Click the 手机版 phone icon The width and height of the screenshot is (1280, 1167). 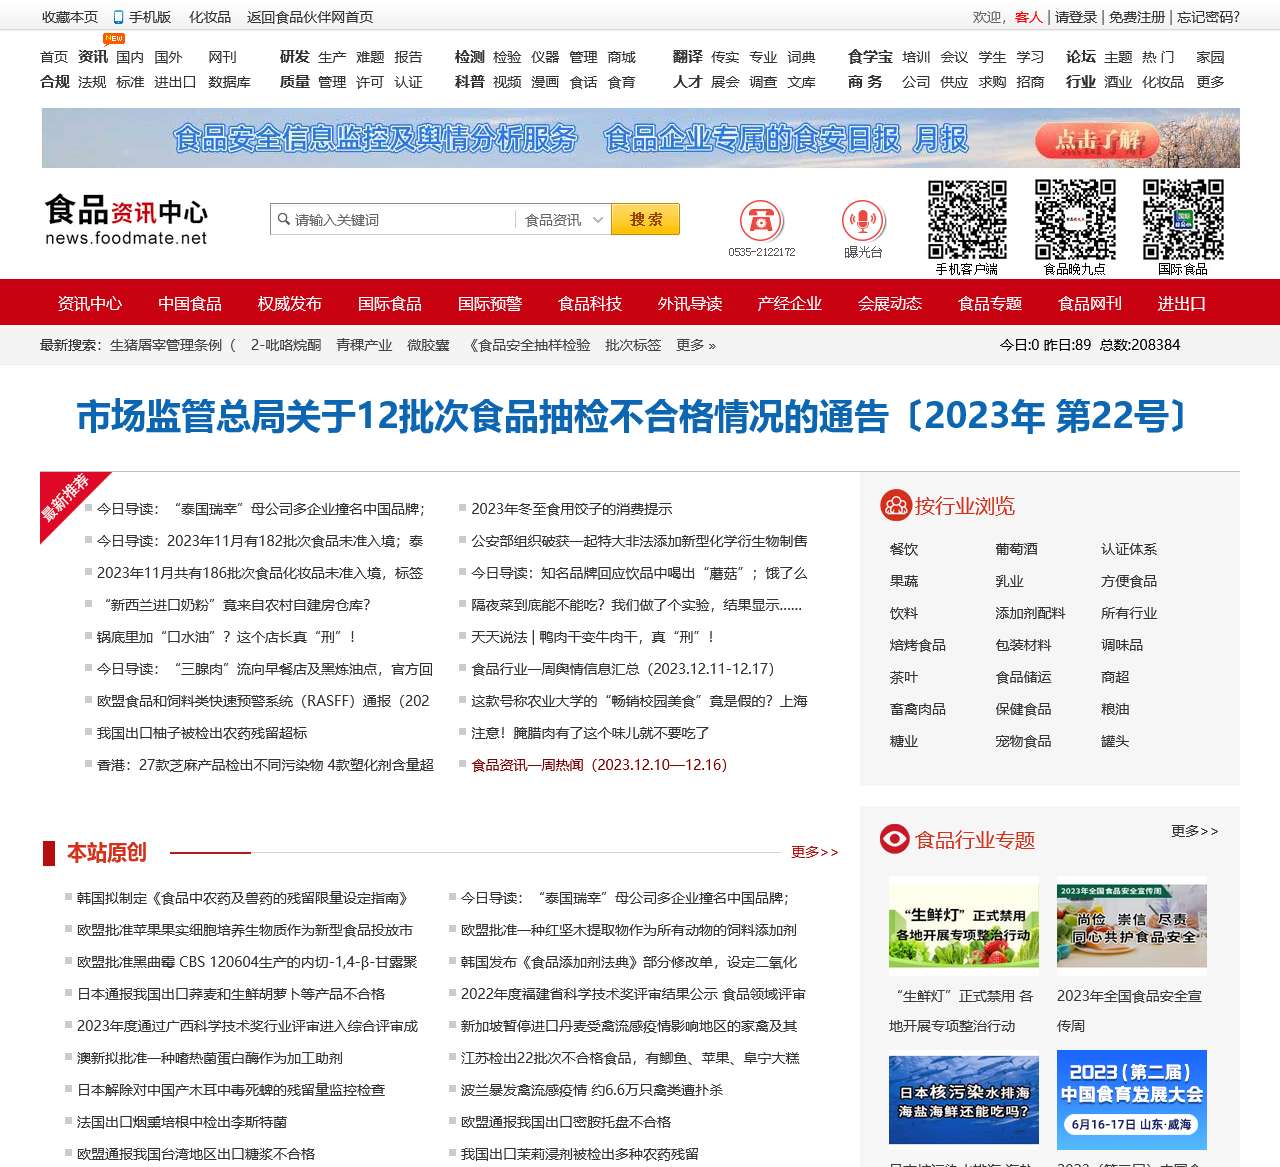coord(118,17)
